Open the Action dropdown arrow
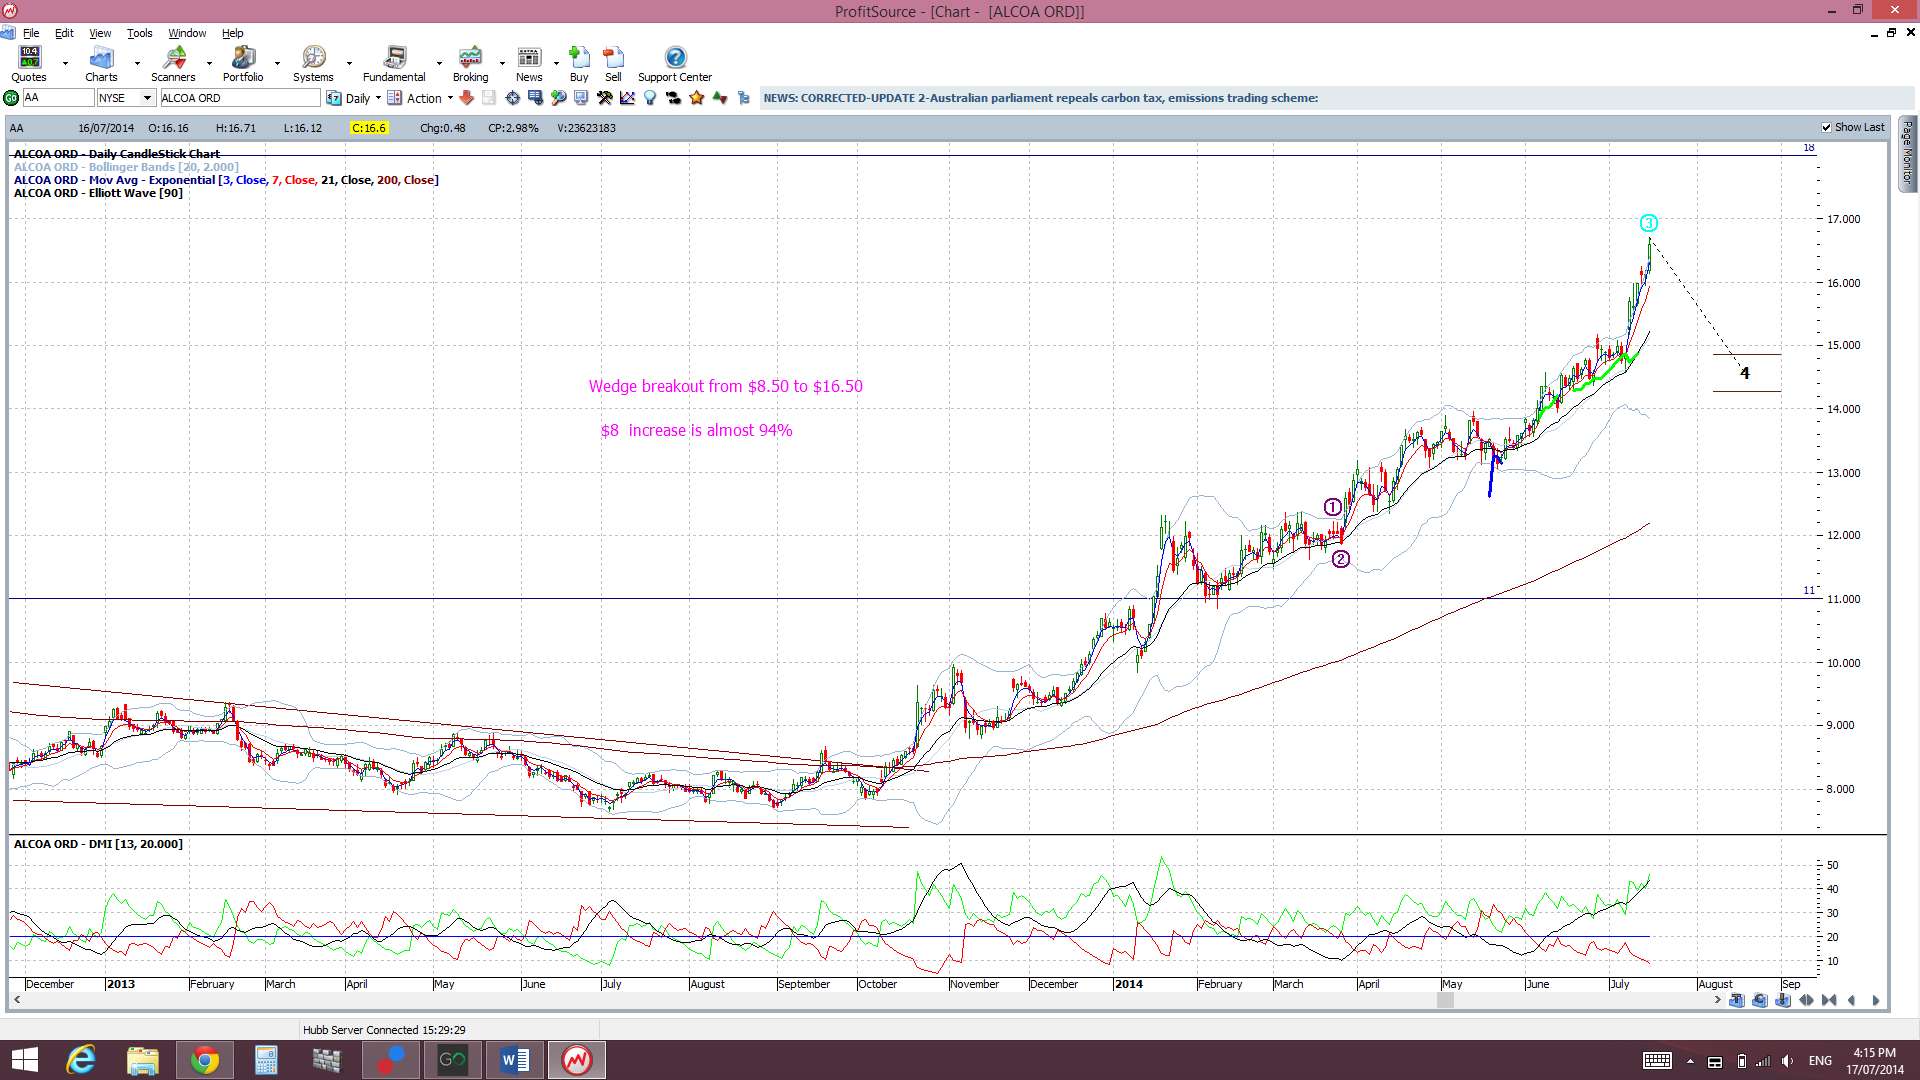 (x=450, y=98)
